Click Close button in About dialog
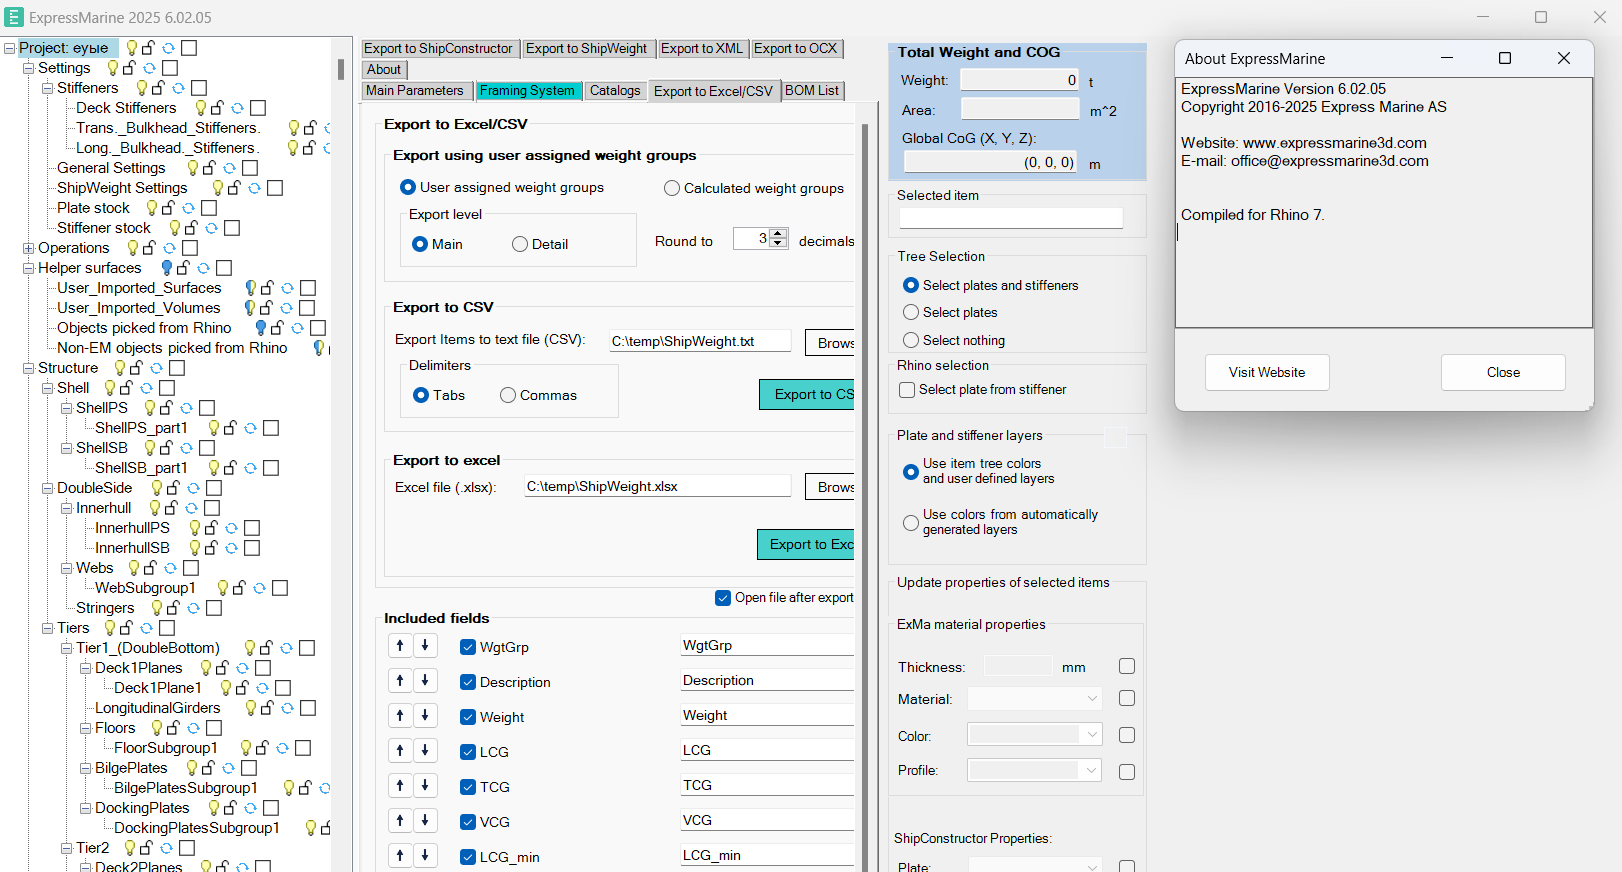The height and width of the screenshot is (872, 1622). pos(1503,372)
